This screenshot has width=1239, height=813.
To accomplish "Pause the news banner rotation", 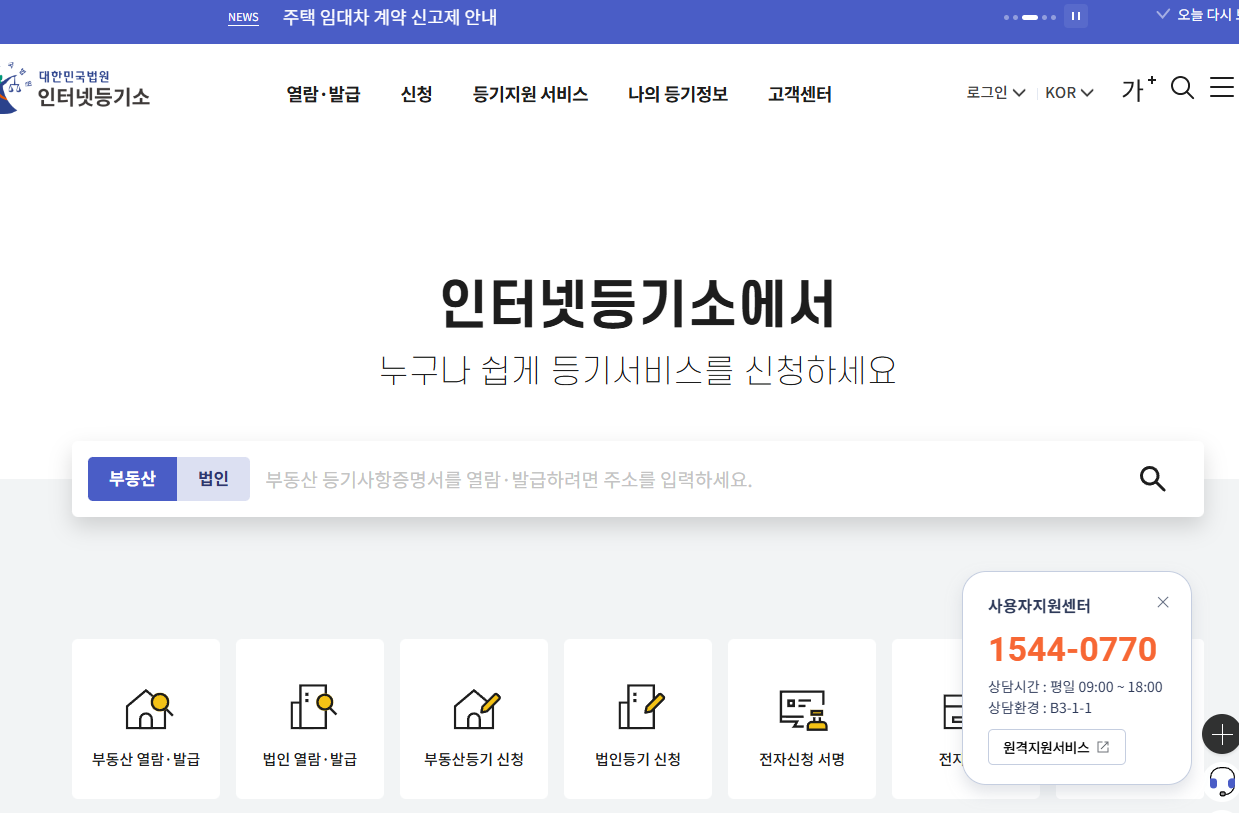I will tap(1075, 17).
